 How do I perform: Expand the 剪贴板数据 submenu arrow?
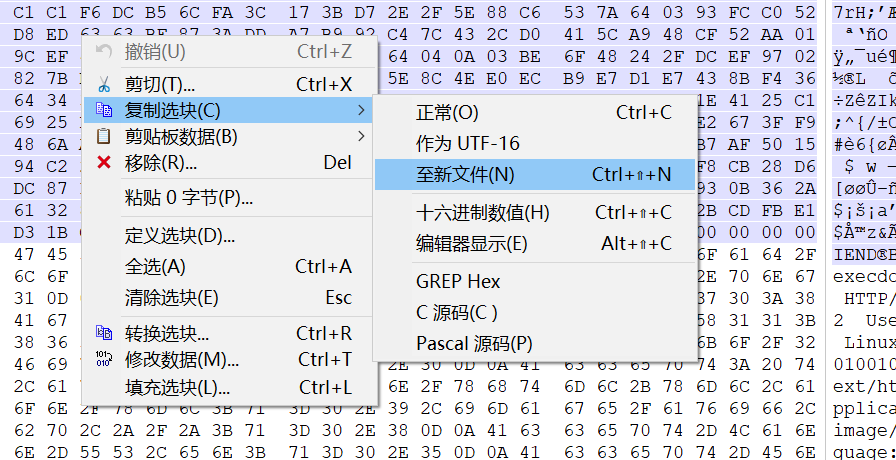pos(360,136)
